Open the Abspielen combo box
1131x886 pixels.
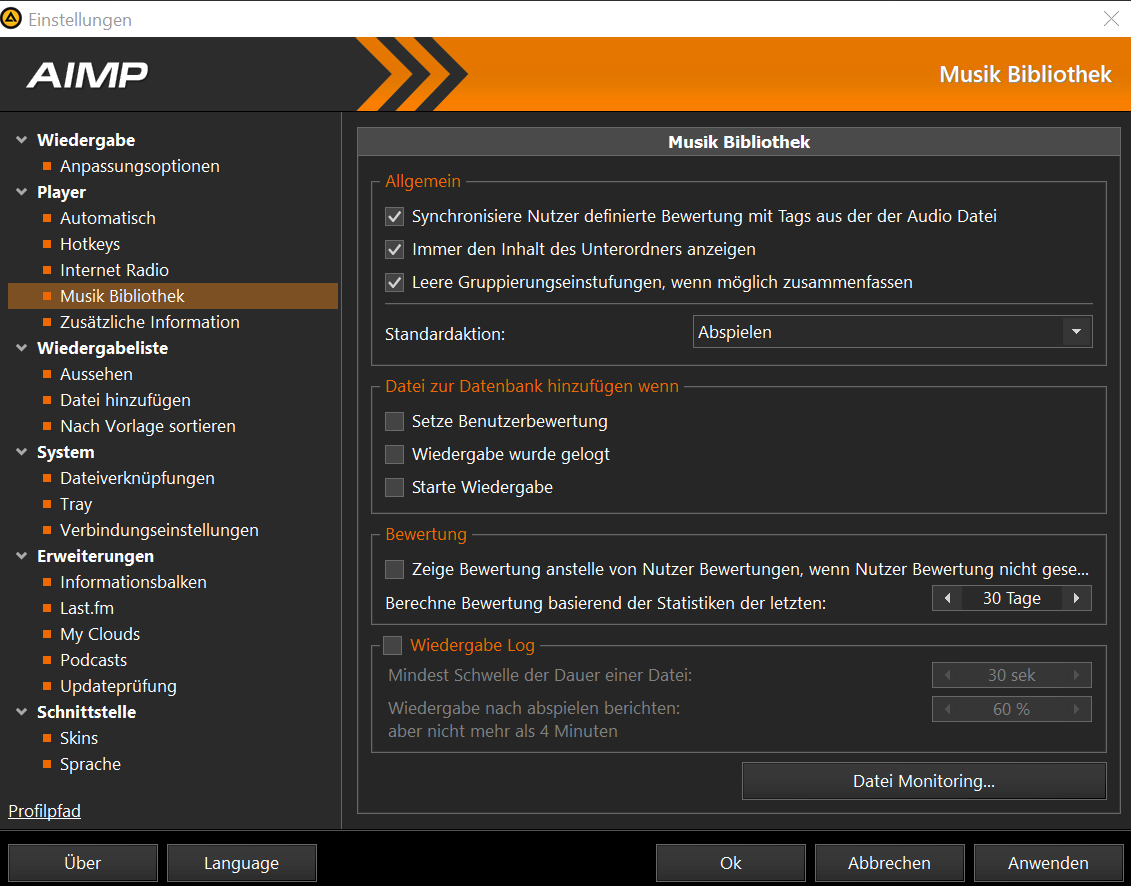[892, 332]
